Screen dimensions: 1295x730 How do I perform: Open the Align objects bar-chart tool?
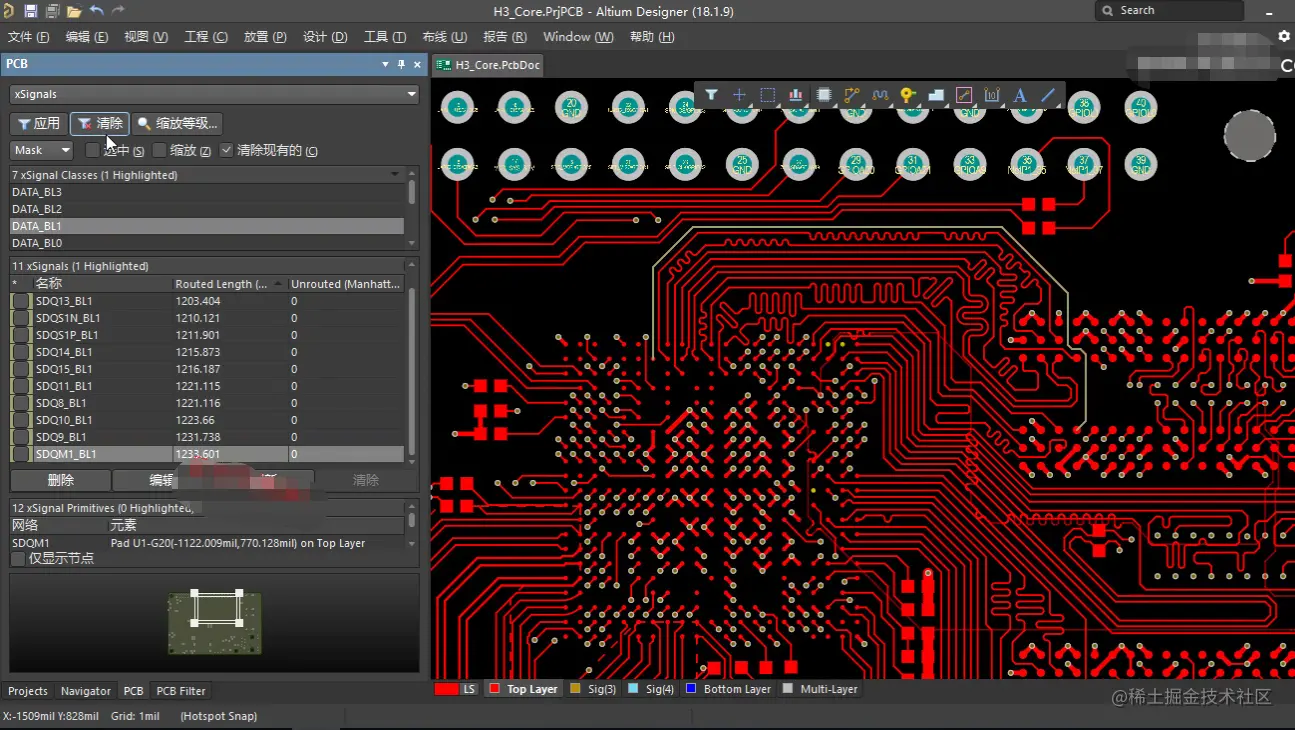tap(796, 95)
